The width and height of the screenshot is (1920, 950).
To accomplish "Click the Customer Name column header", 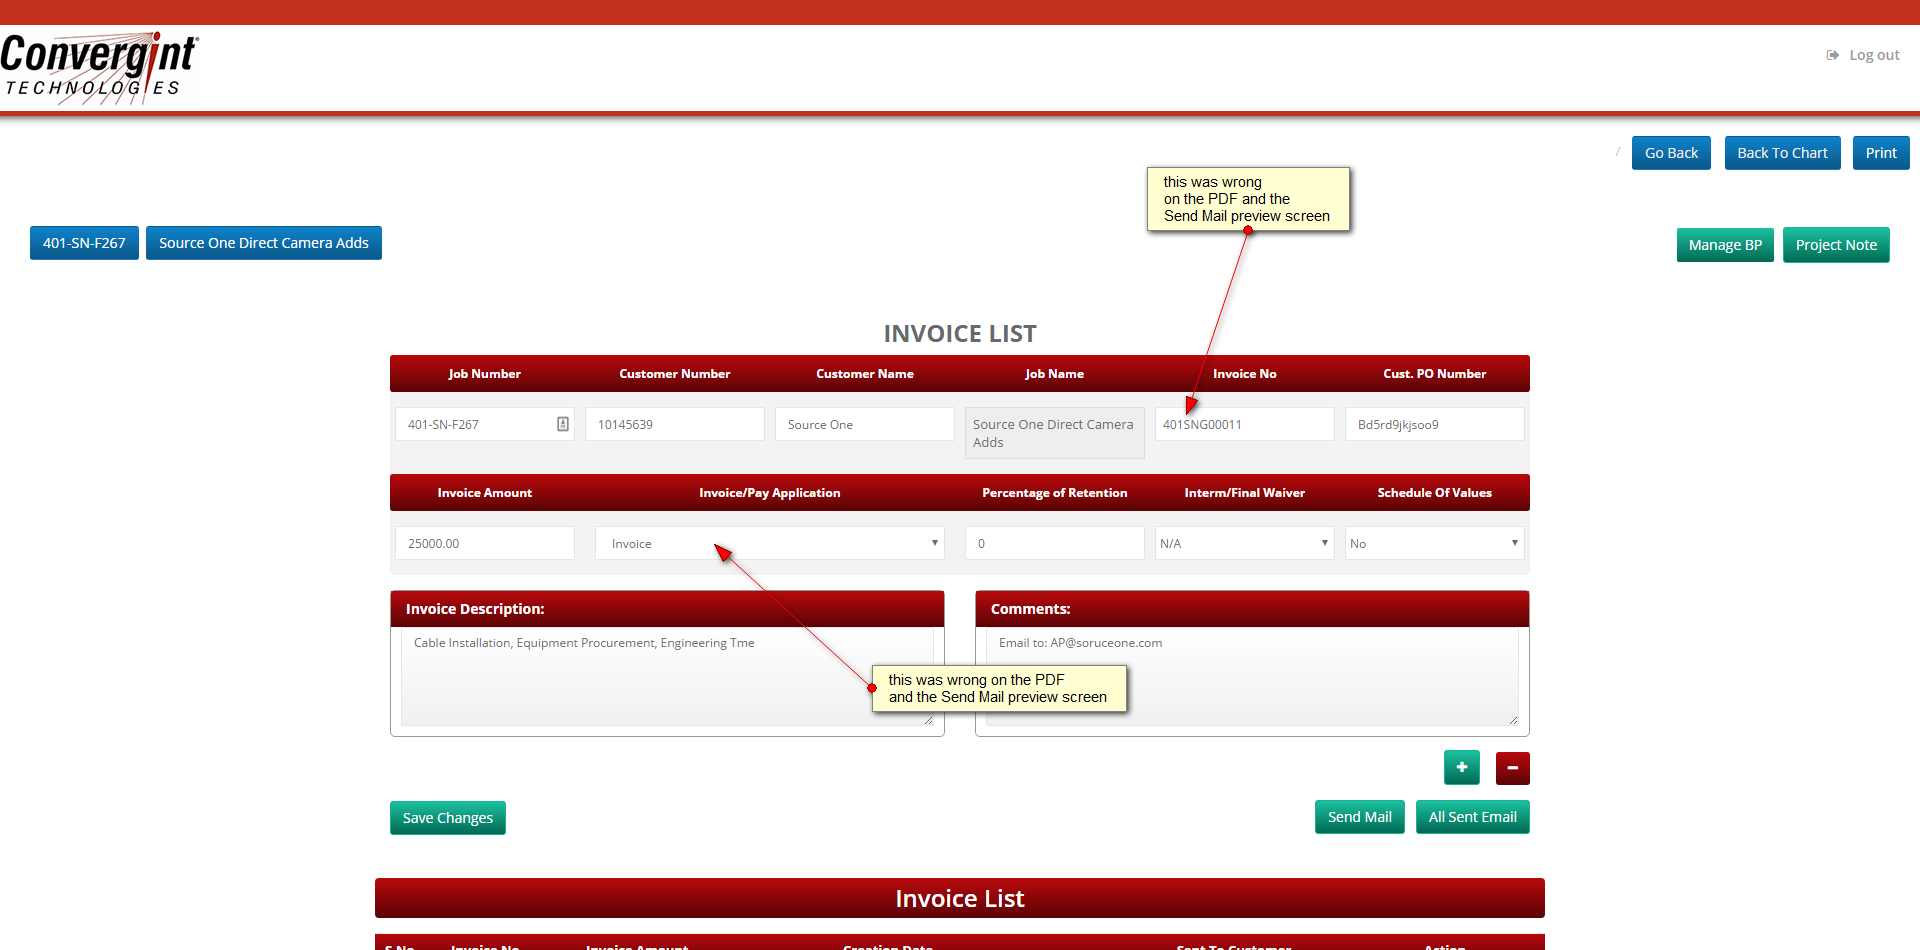I will tap(865, 374).
